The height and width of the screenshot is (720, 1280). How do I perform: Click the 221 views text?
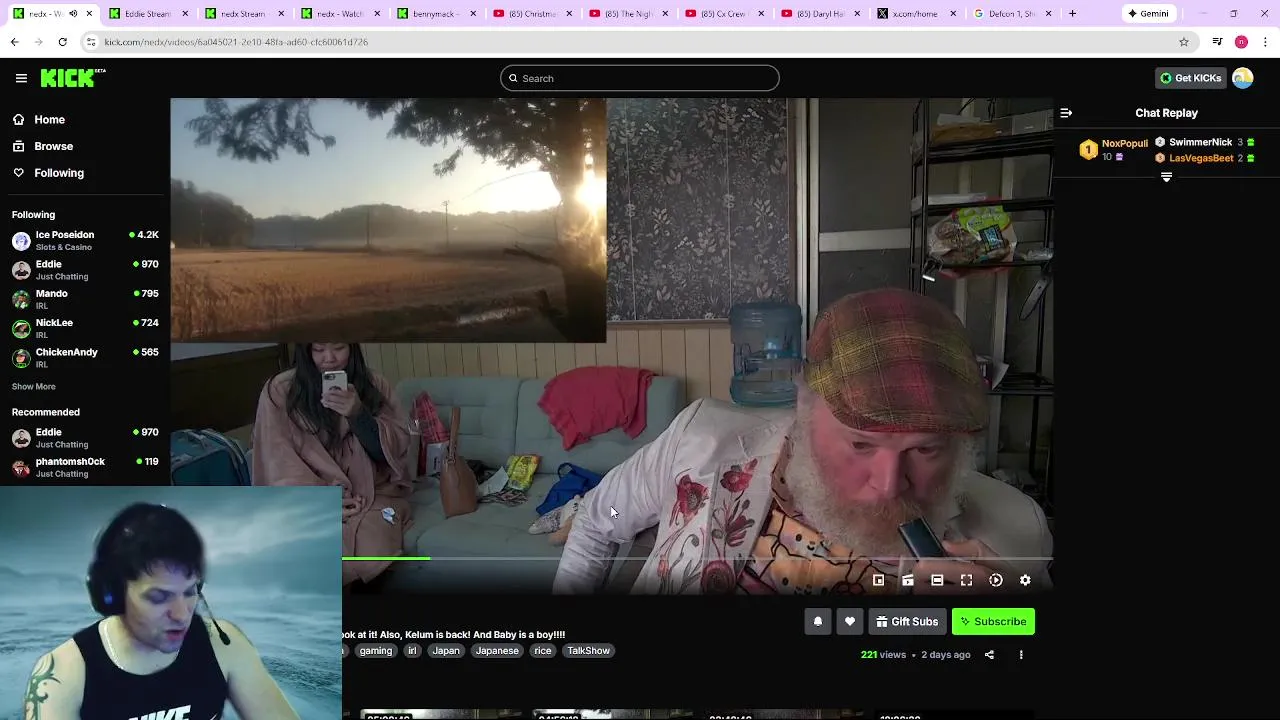click(x=883, y=655)
